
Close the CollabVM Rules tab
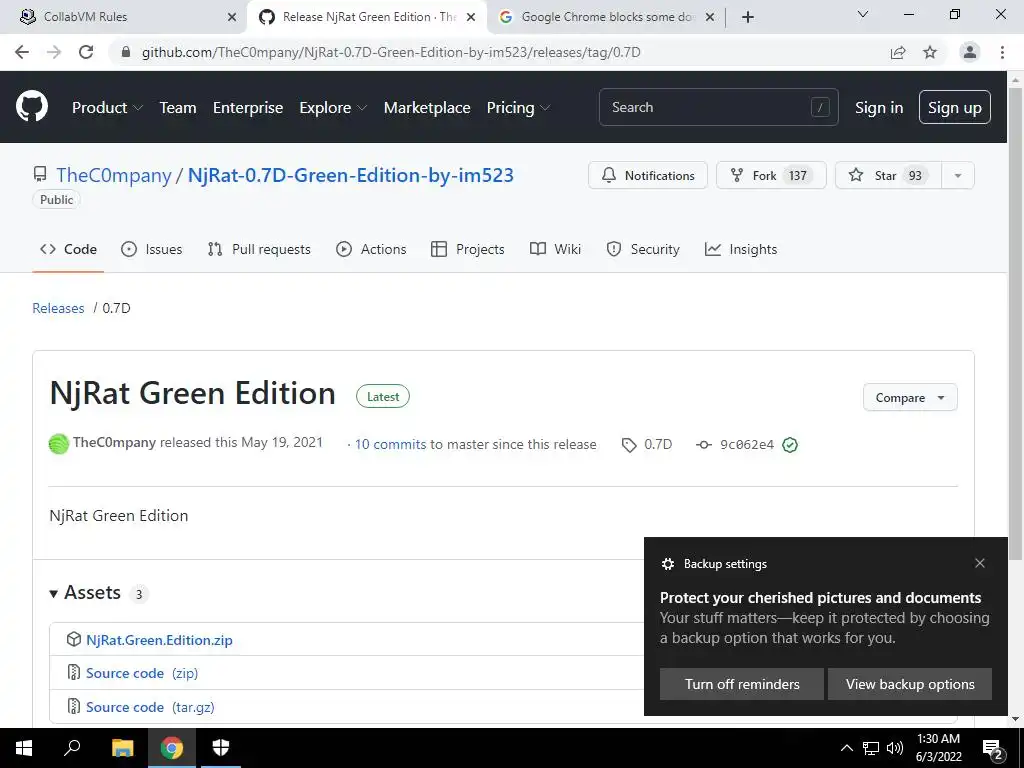[232, 17]
